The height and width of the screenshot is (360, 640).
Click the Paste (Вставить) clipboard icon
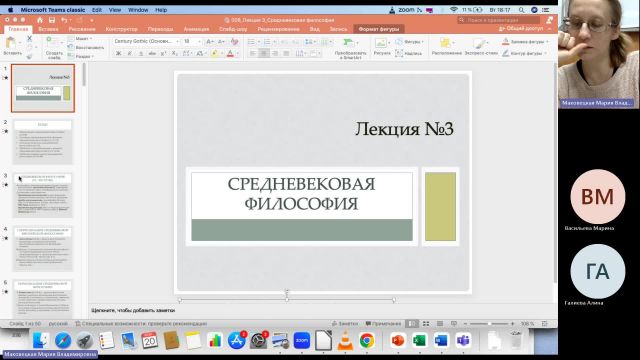[x=11, y=43]
